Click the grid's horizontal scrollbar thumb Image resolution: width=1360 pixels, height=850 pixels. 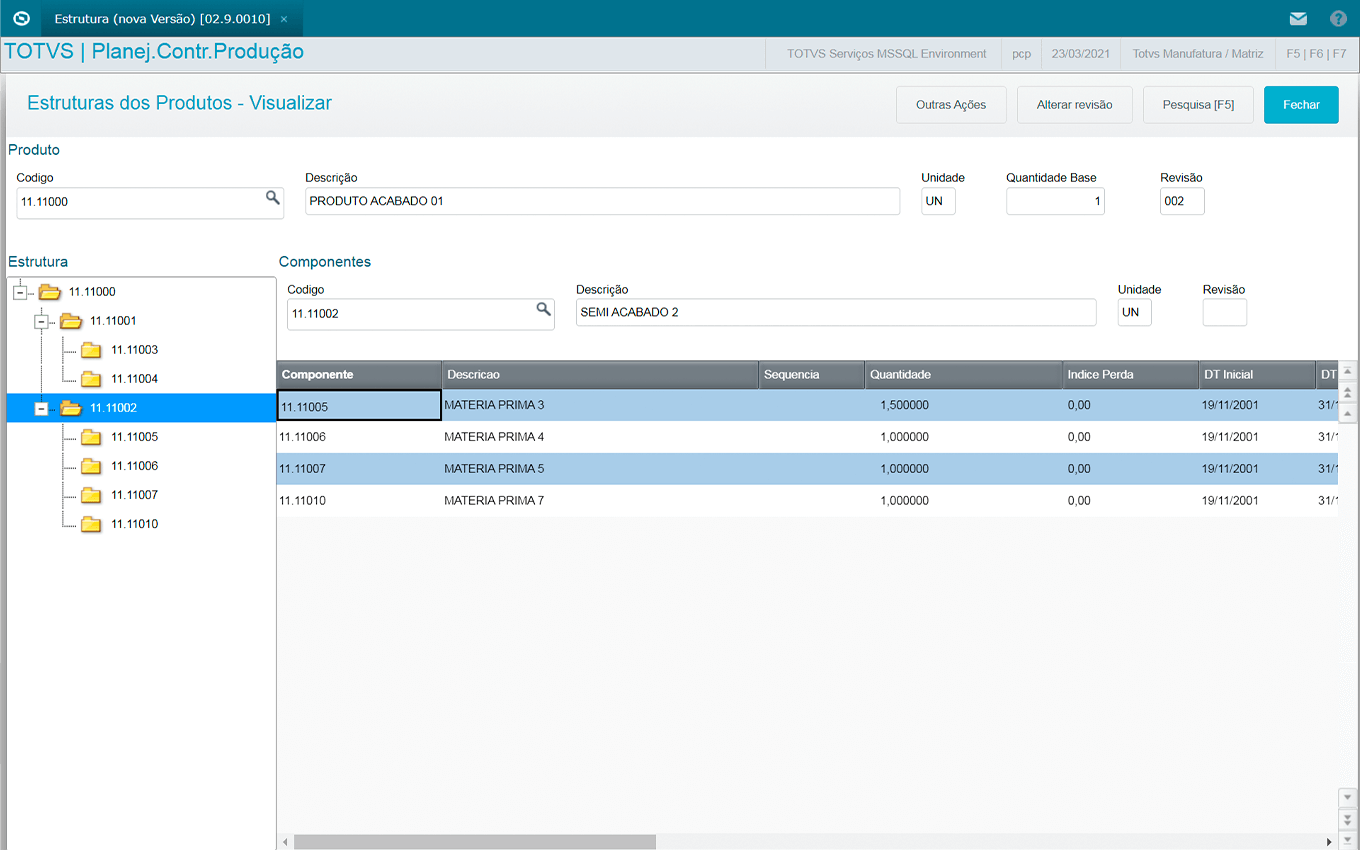[474, 842]
